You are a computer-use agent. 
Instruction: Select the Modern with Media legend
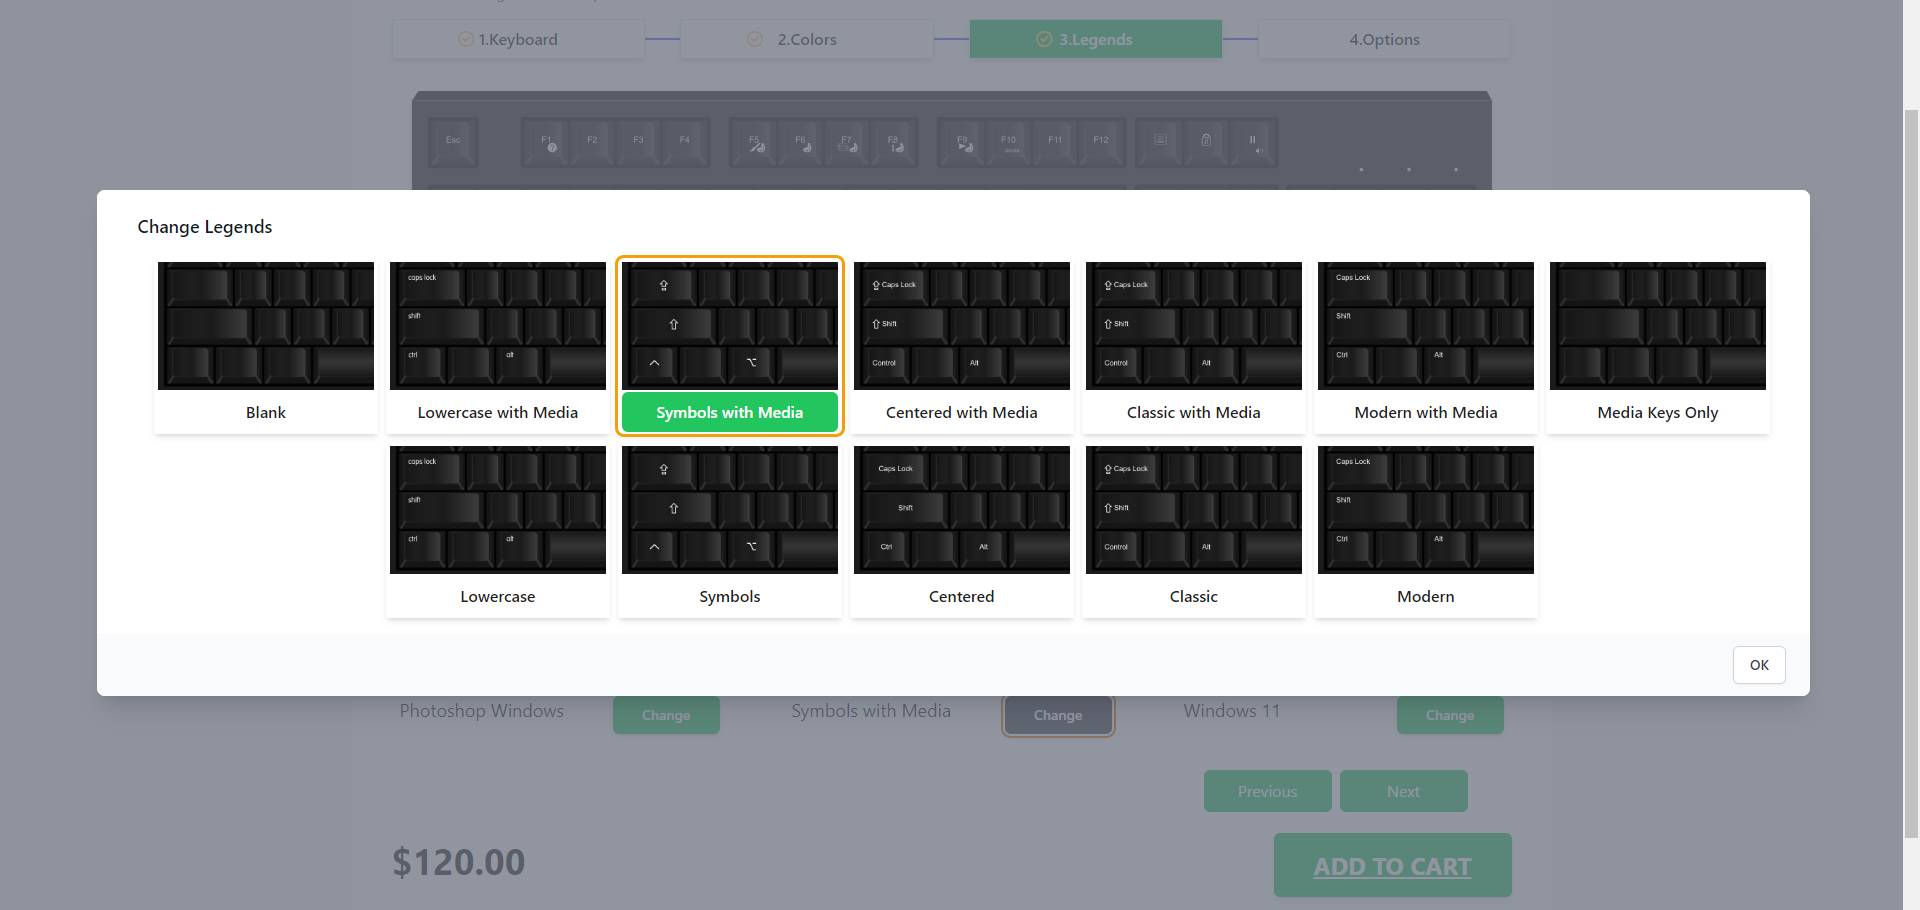[x=1426, y=346]
